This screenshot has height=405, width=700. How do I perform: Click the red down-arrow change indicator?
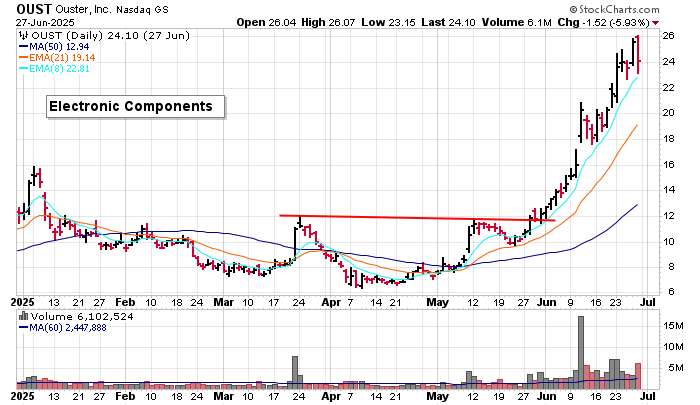[655, 23]
